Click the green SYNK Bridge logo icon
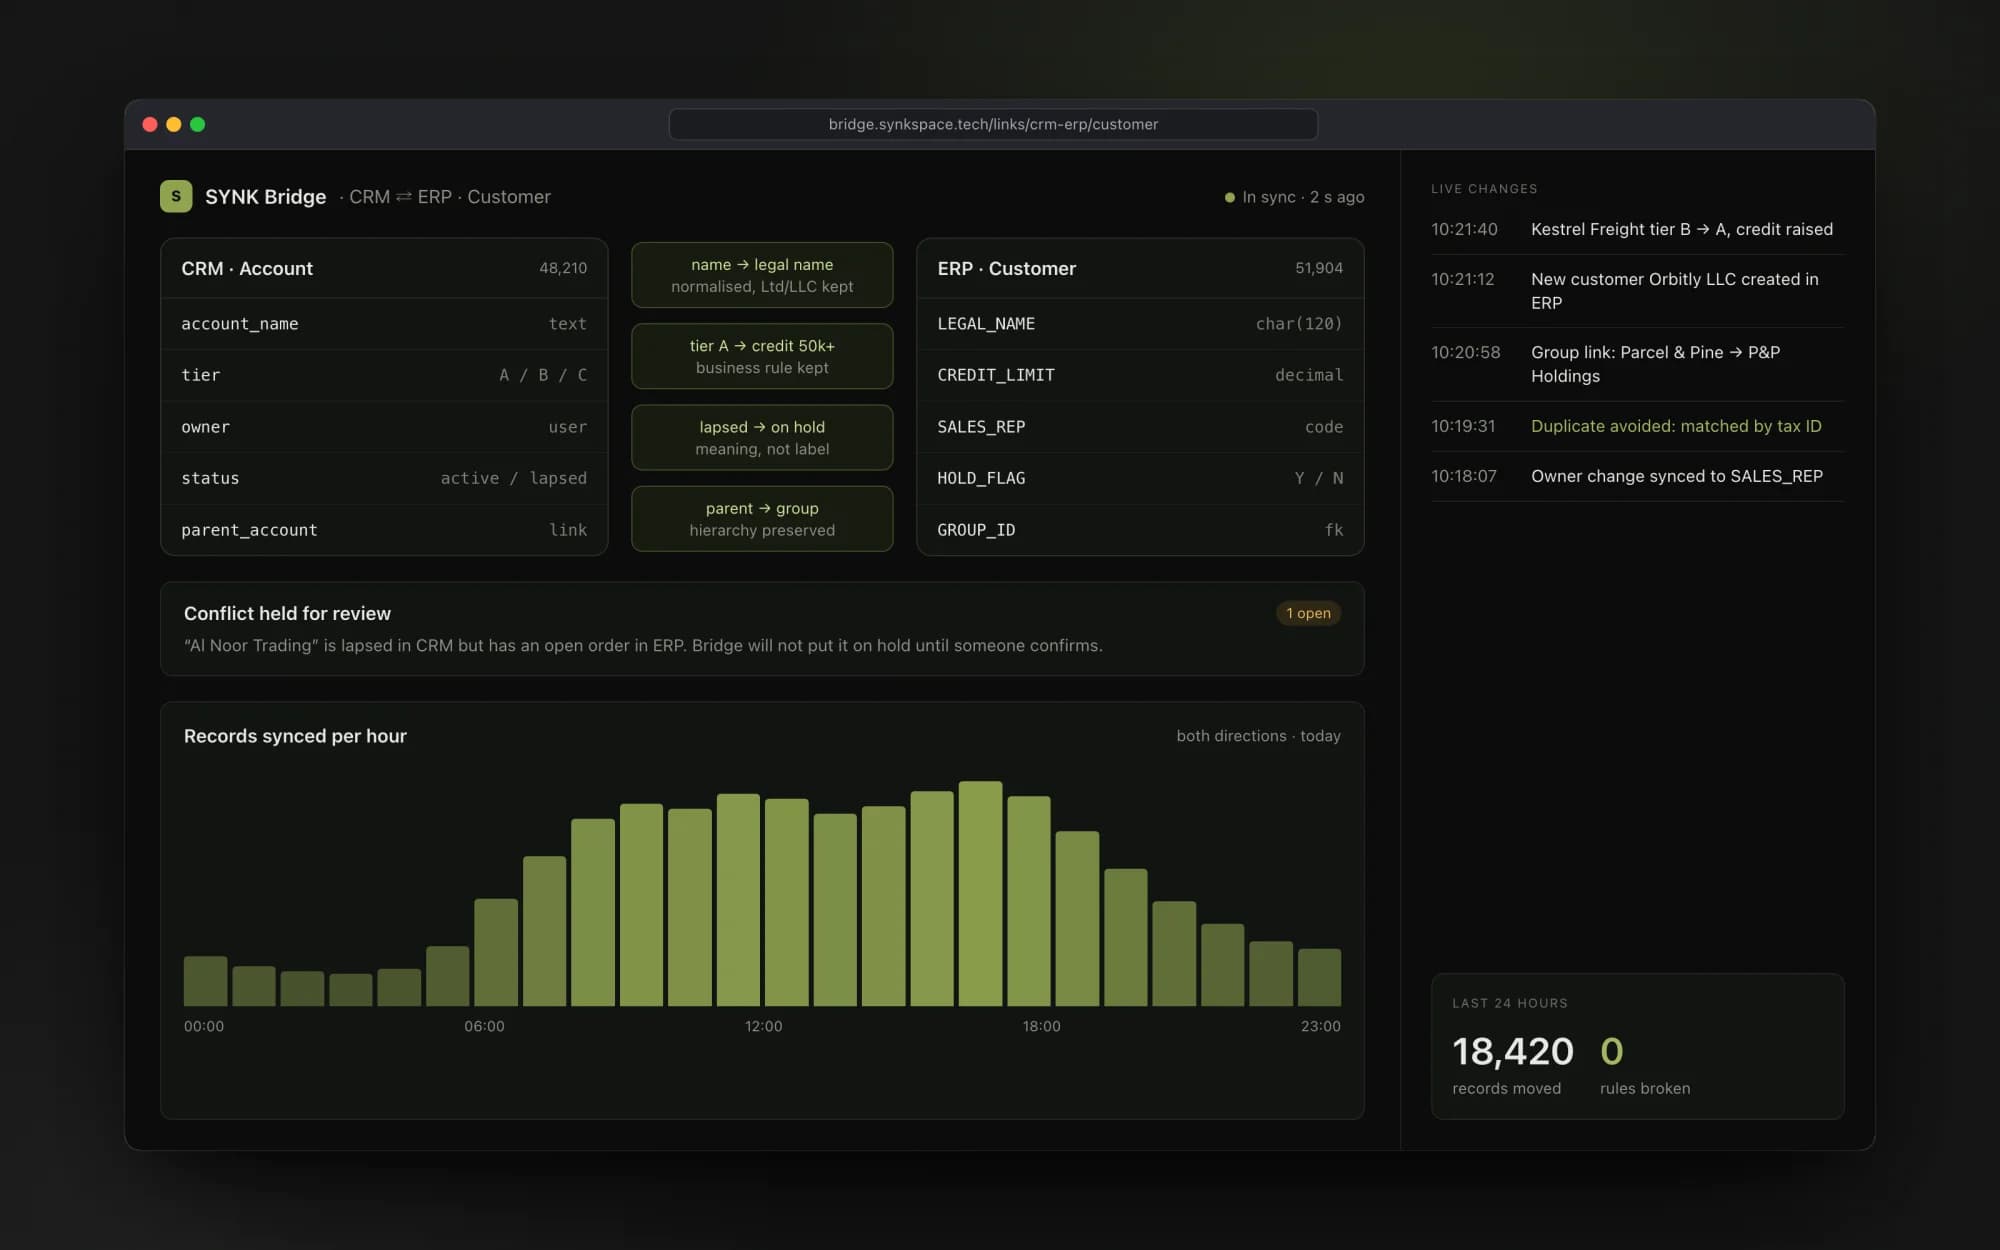 click(x=176, y=196)
